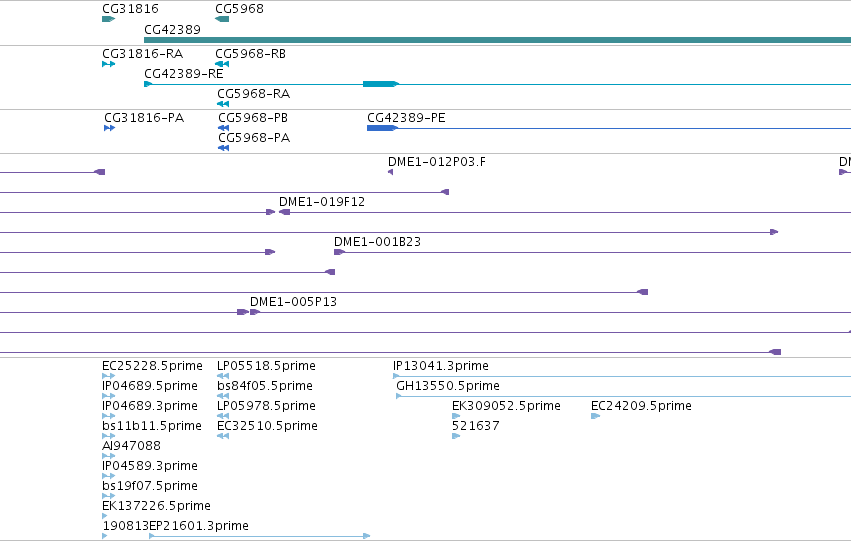851x541 pixels.
Task: Click the DME1-012P03.F feature marker
Action: coord(390,172)
